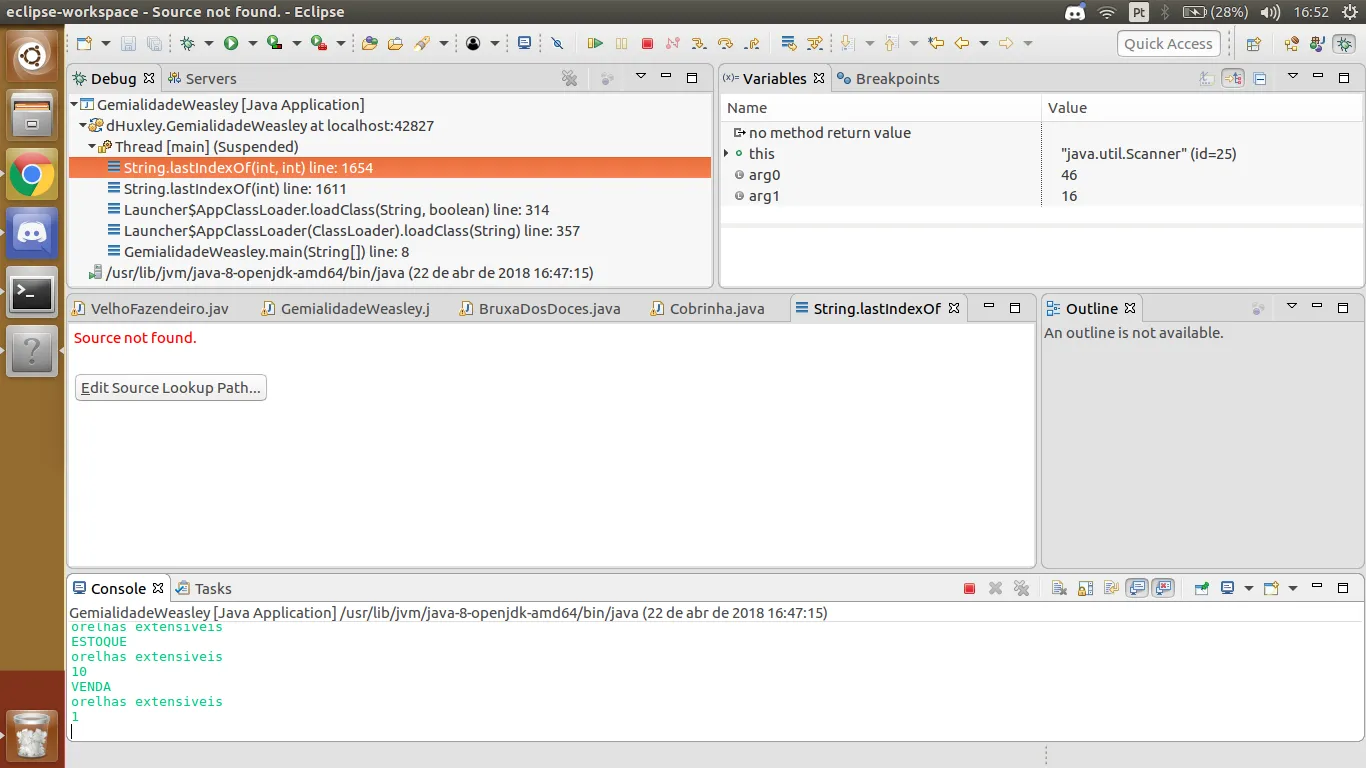
Task: Collapse the Thread [main] tree node
Action: click(x=92, y=146)
